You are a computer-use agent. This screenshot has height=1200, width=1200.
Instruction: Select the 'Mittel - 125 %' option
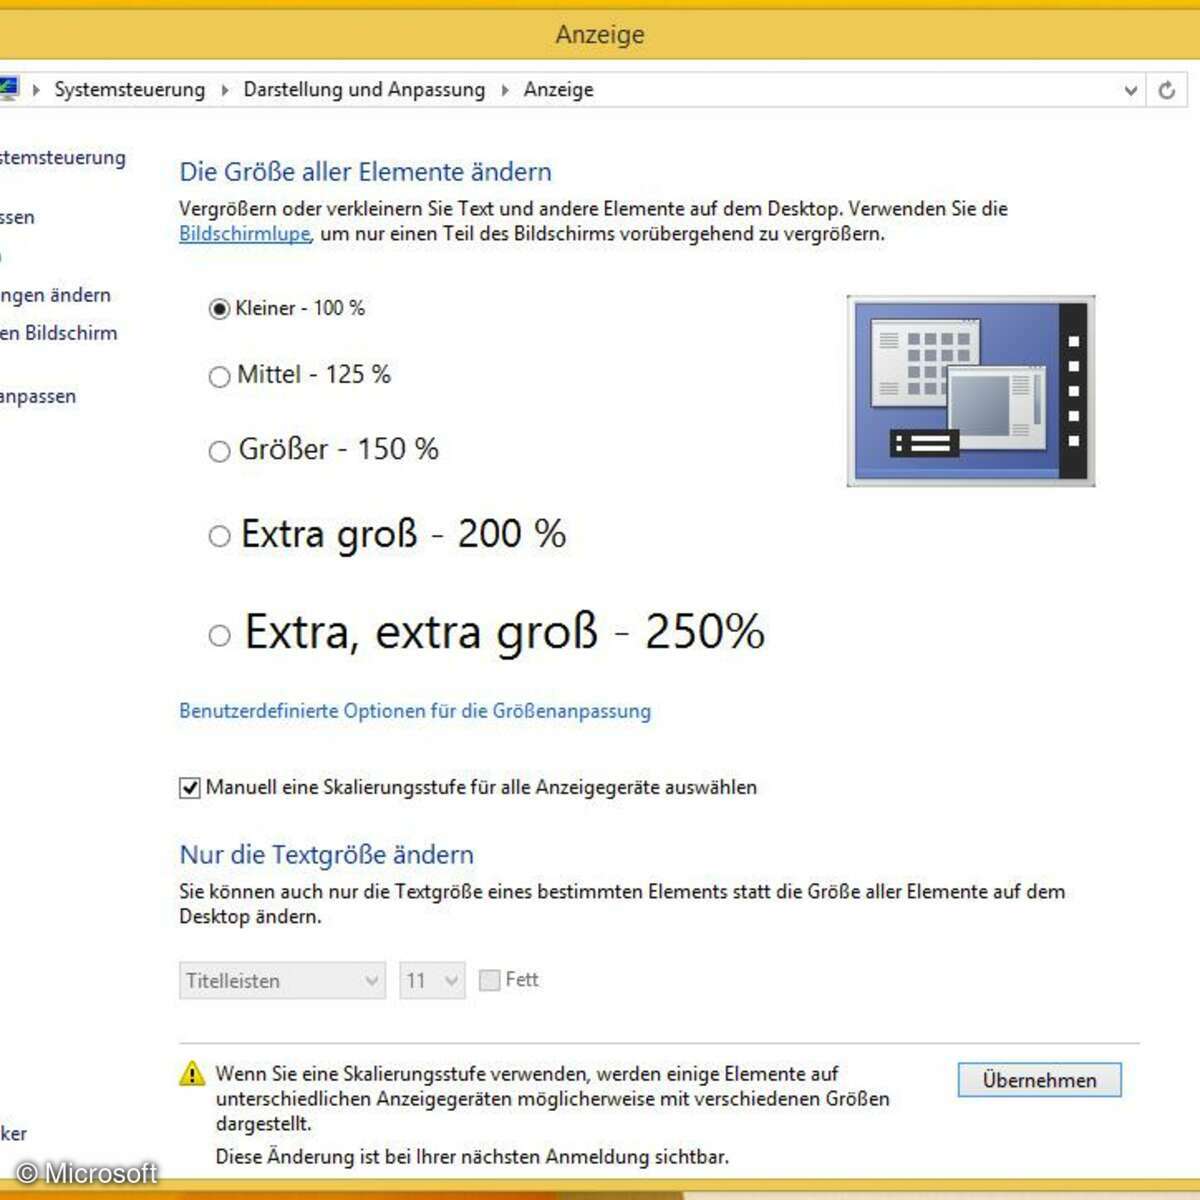click(219, 377)
